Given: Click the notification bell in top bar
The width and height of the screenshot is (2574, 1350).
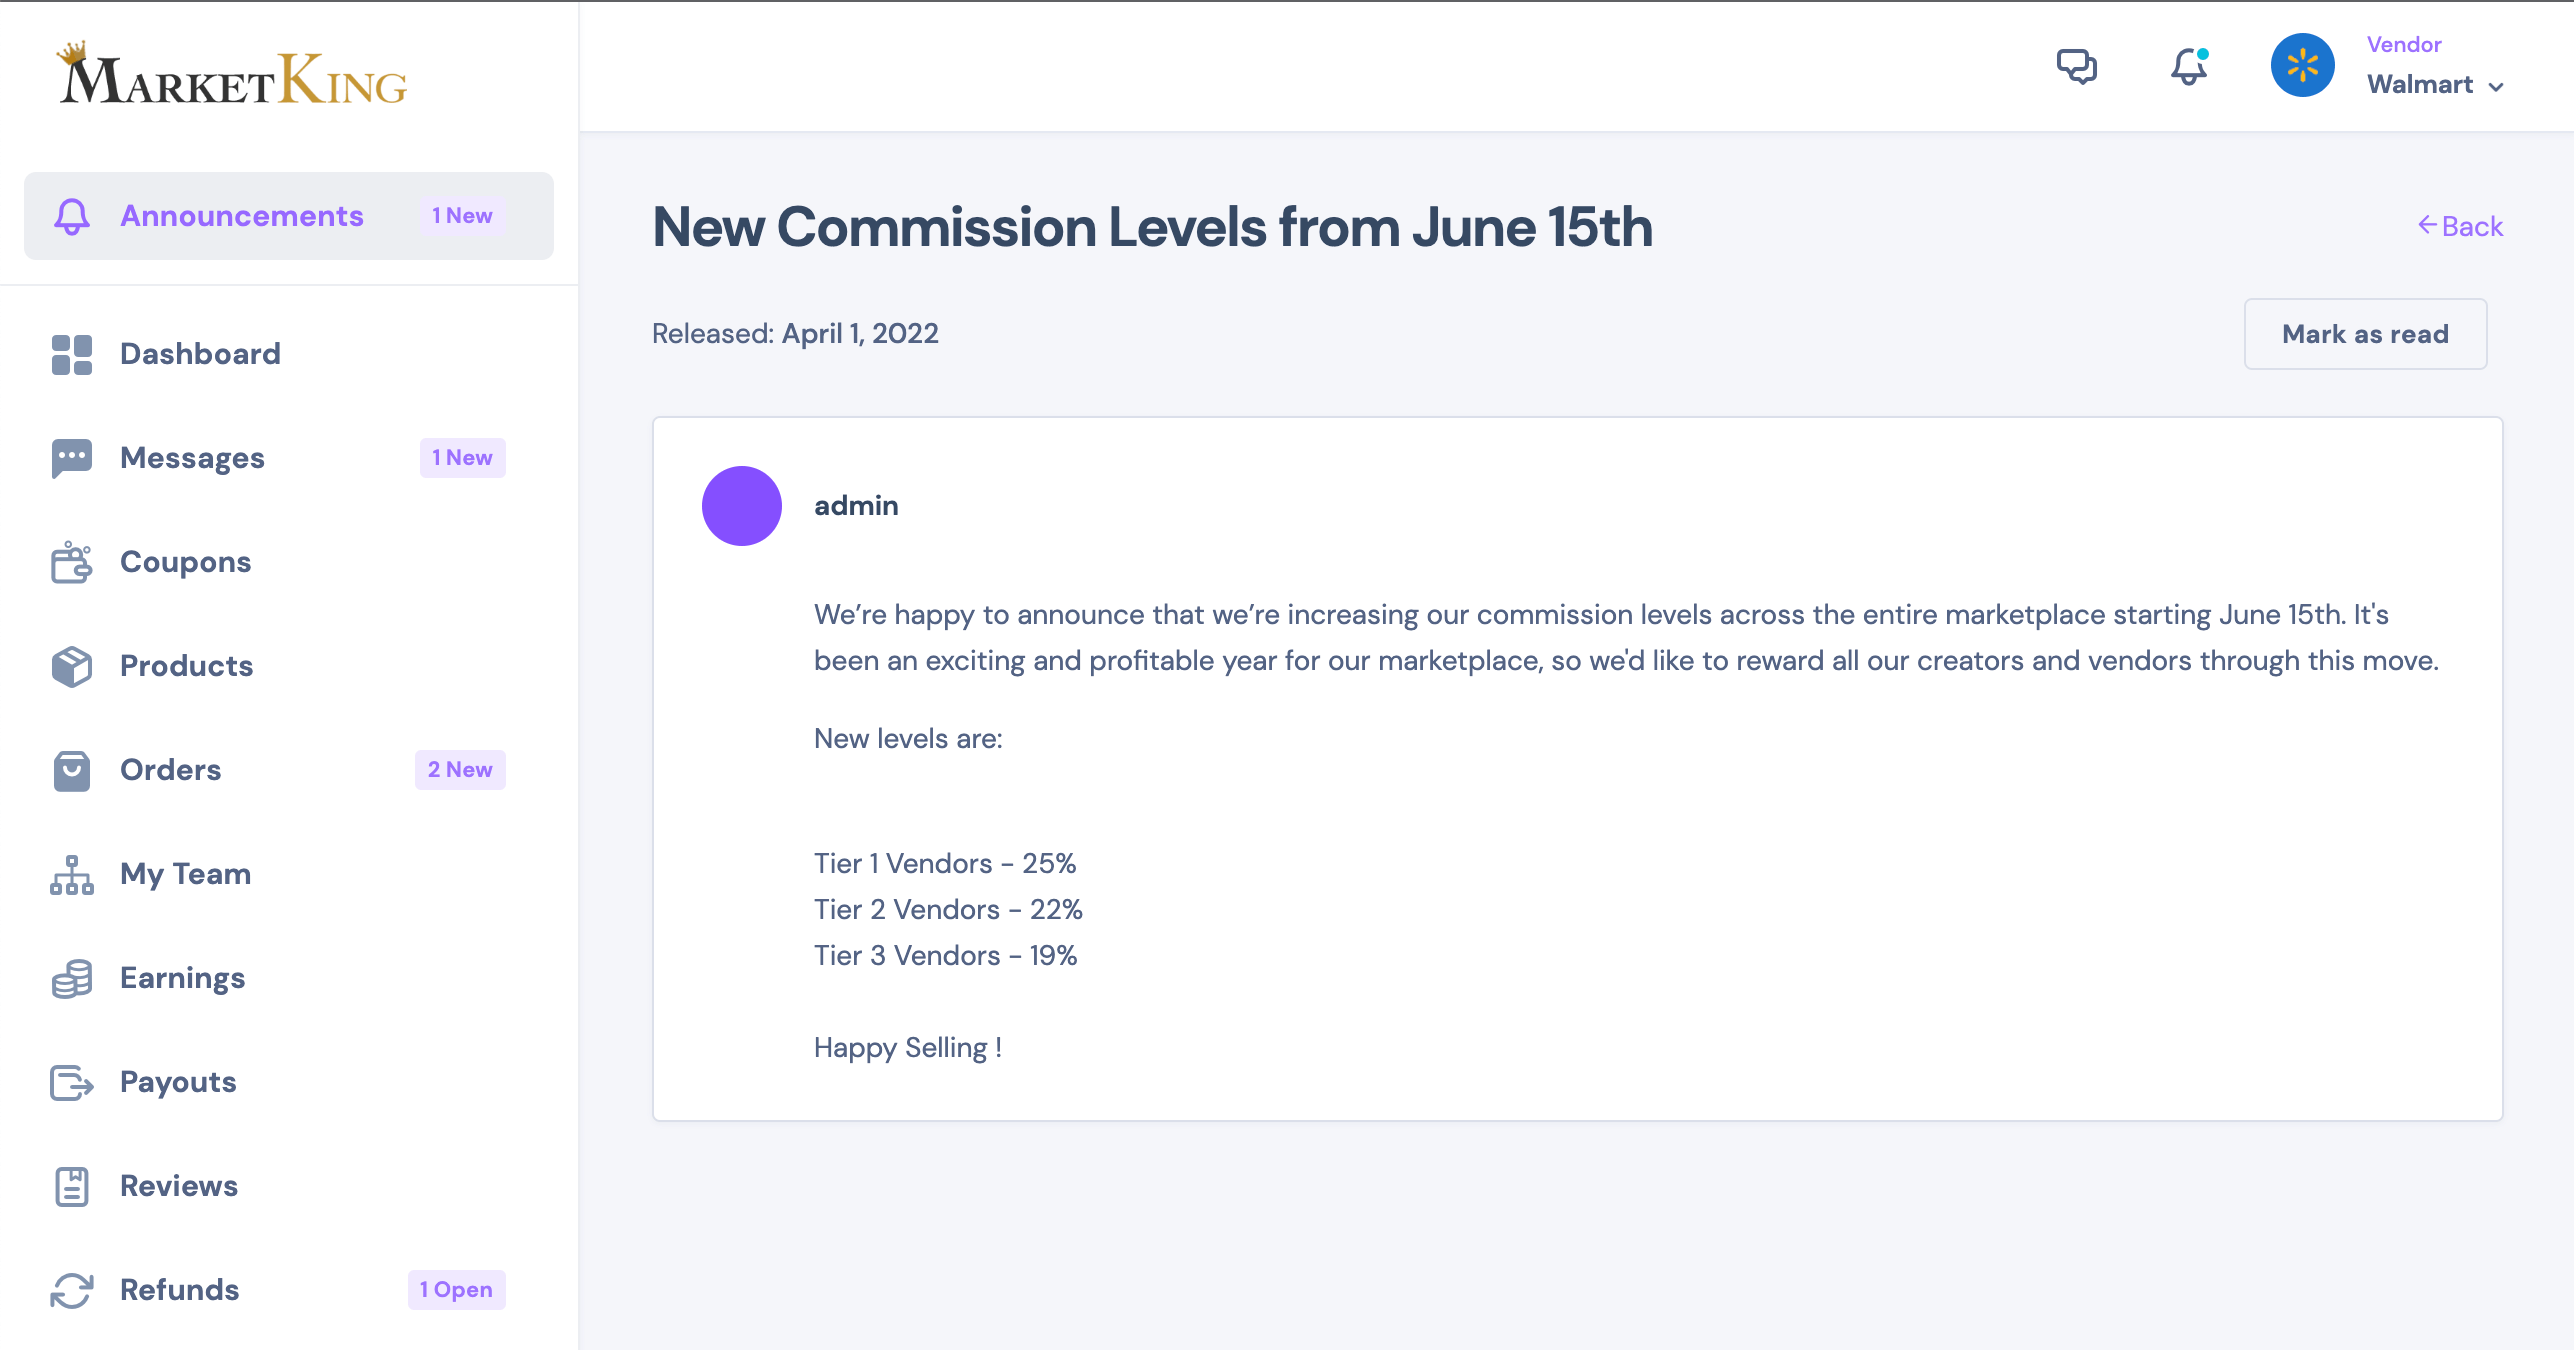Looking at the screenshot, I should (x=2188, y=67).
